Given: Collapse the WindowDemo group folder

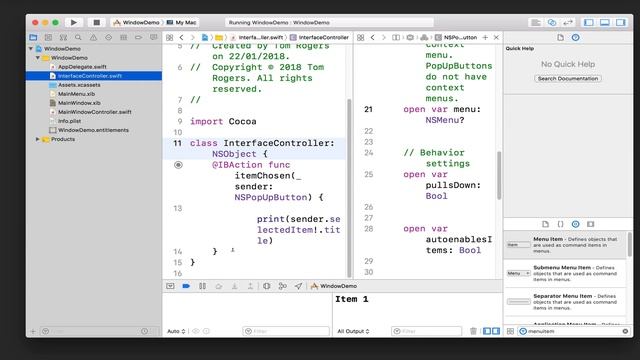Looking at the screenshot, I should 38,58.
